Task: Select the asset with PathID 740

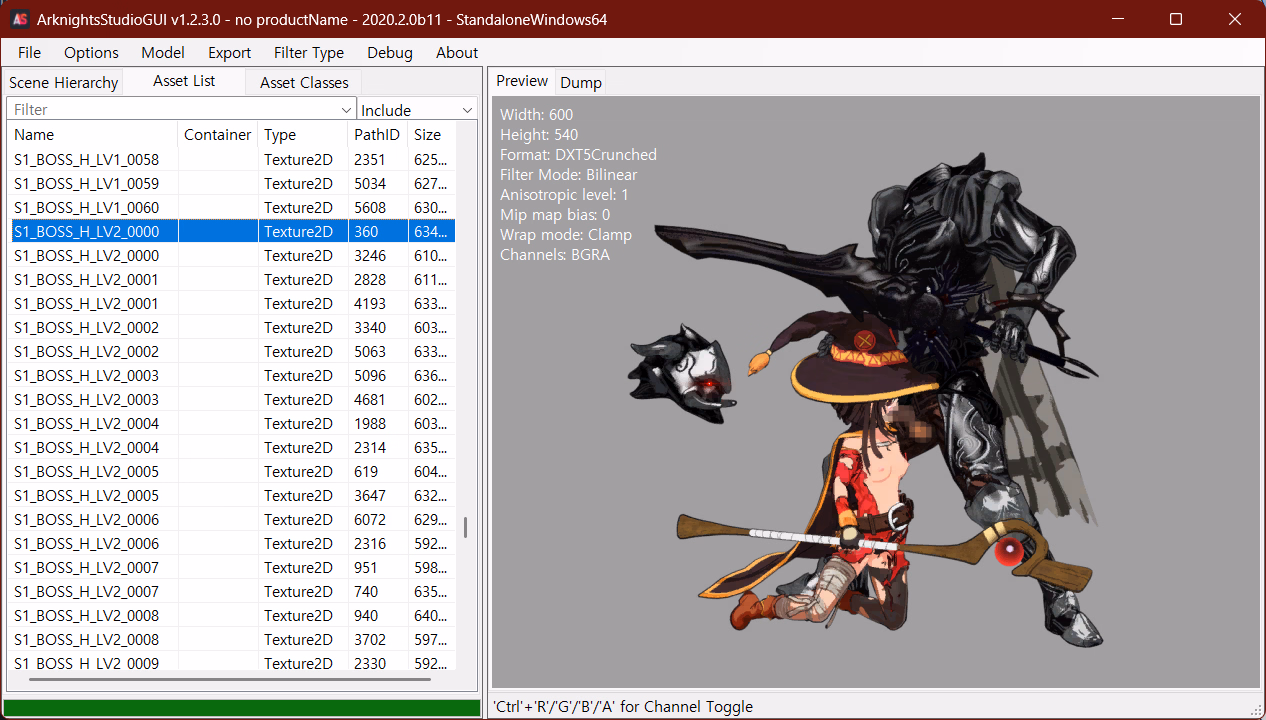Action: click(x=233, y=591)
